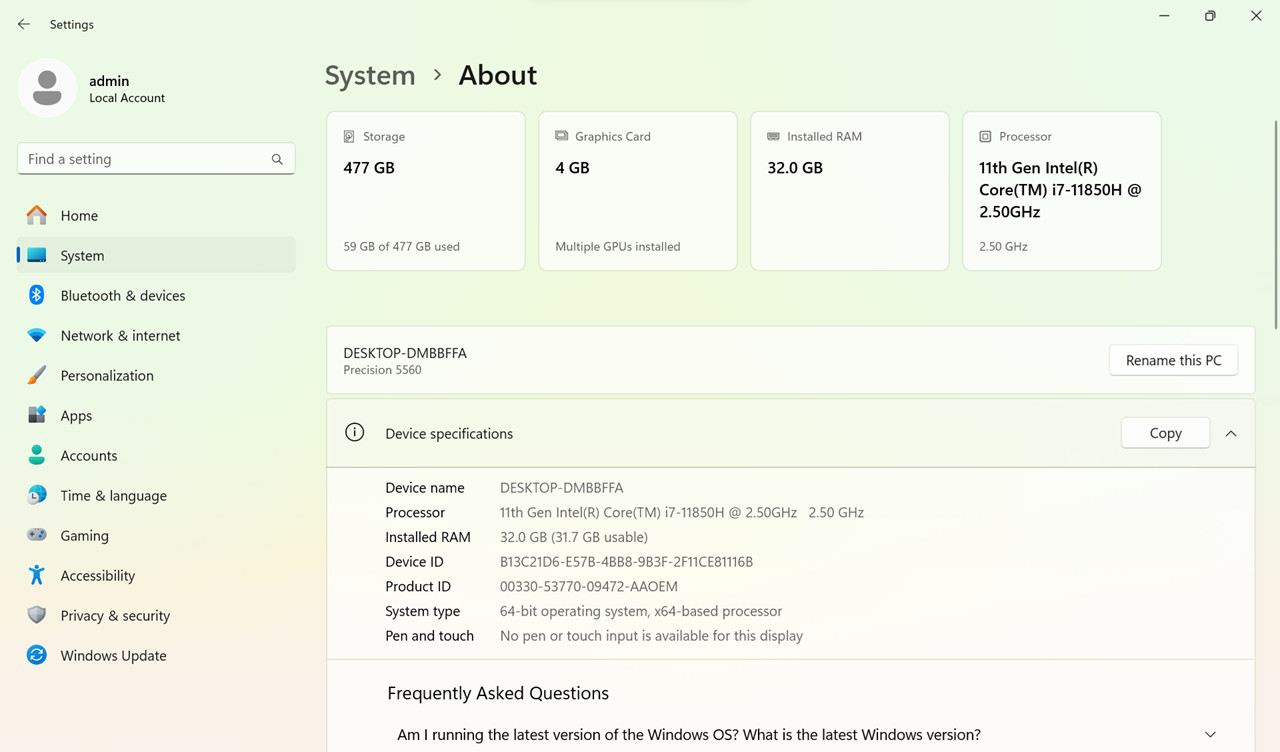The image size is (1280, 752).
Task: Click the Installed RAM 31.7 GB usable value
Action: 574,537
